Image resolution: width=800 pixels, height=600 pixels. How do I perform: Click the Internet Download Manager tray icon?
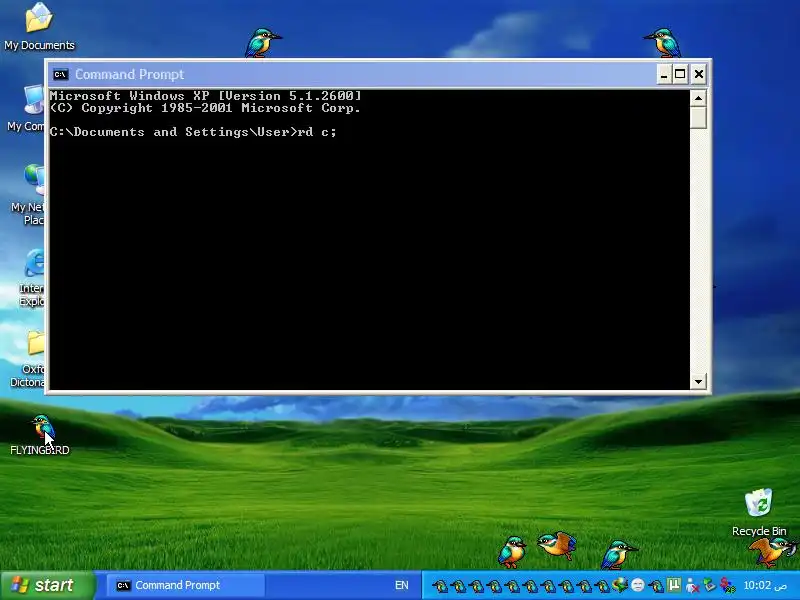click(619, 585)
